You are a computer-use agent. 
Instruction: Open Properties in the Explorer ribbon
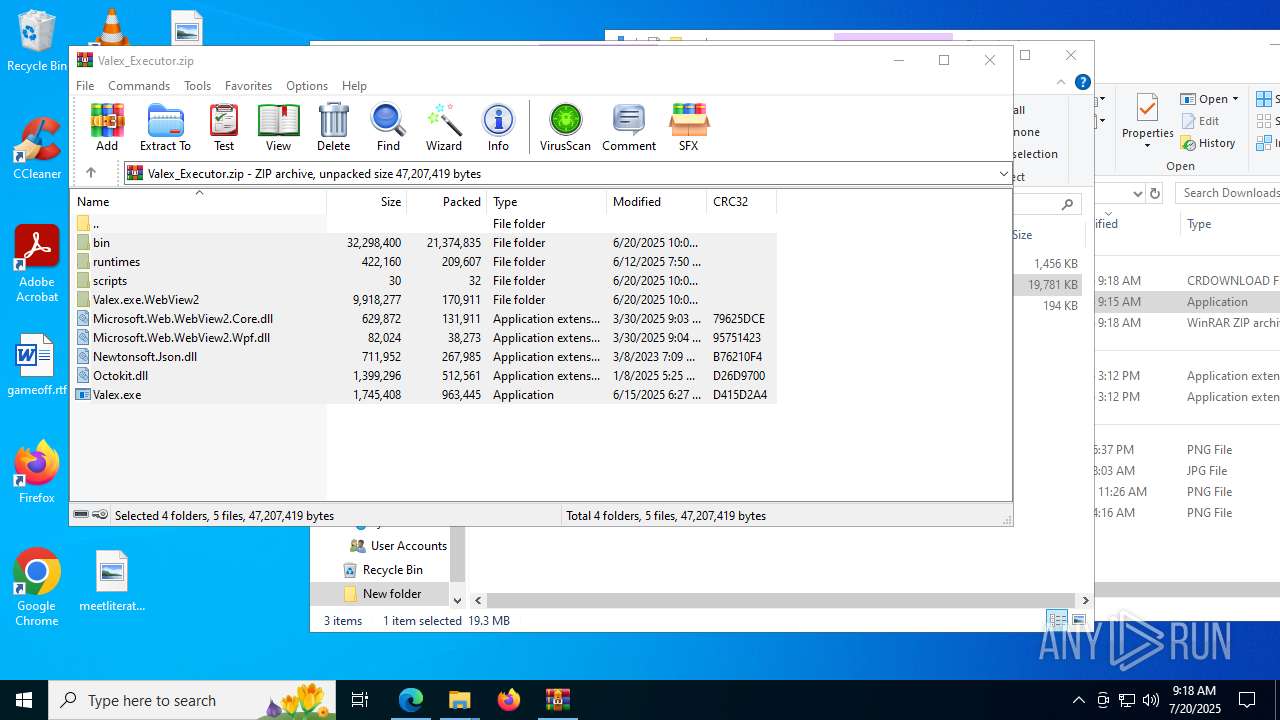(1147, 120)
